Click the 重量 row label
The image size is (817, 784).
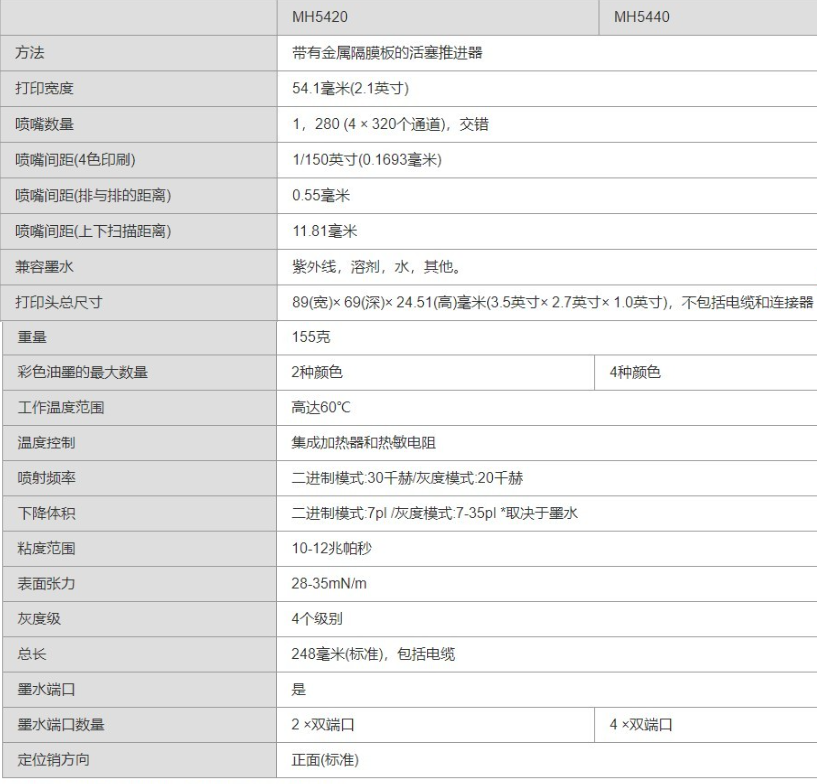(32, 337)
